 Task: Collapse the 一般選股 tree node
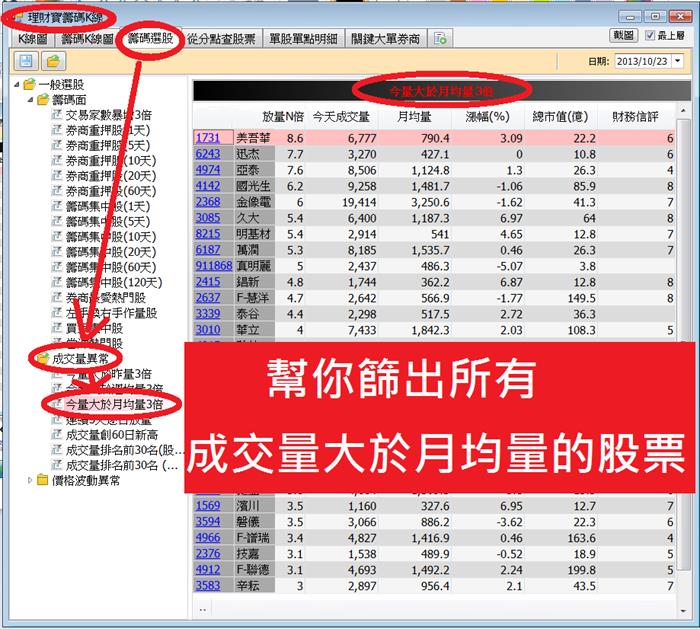(17, 84)
